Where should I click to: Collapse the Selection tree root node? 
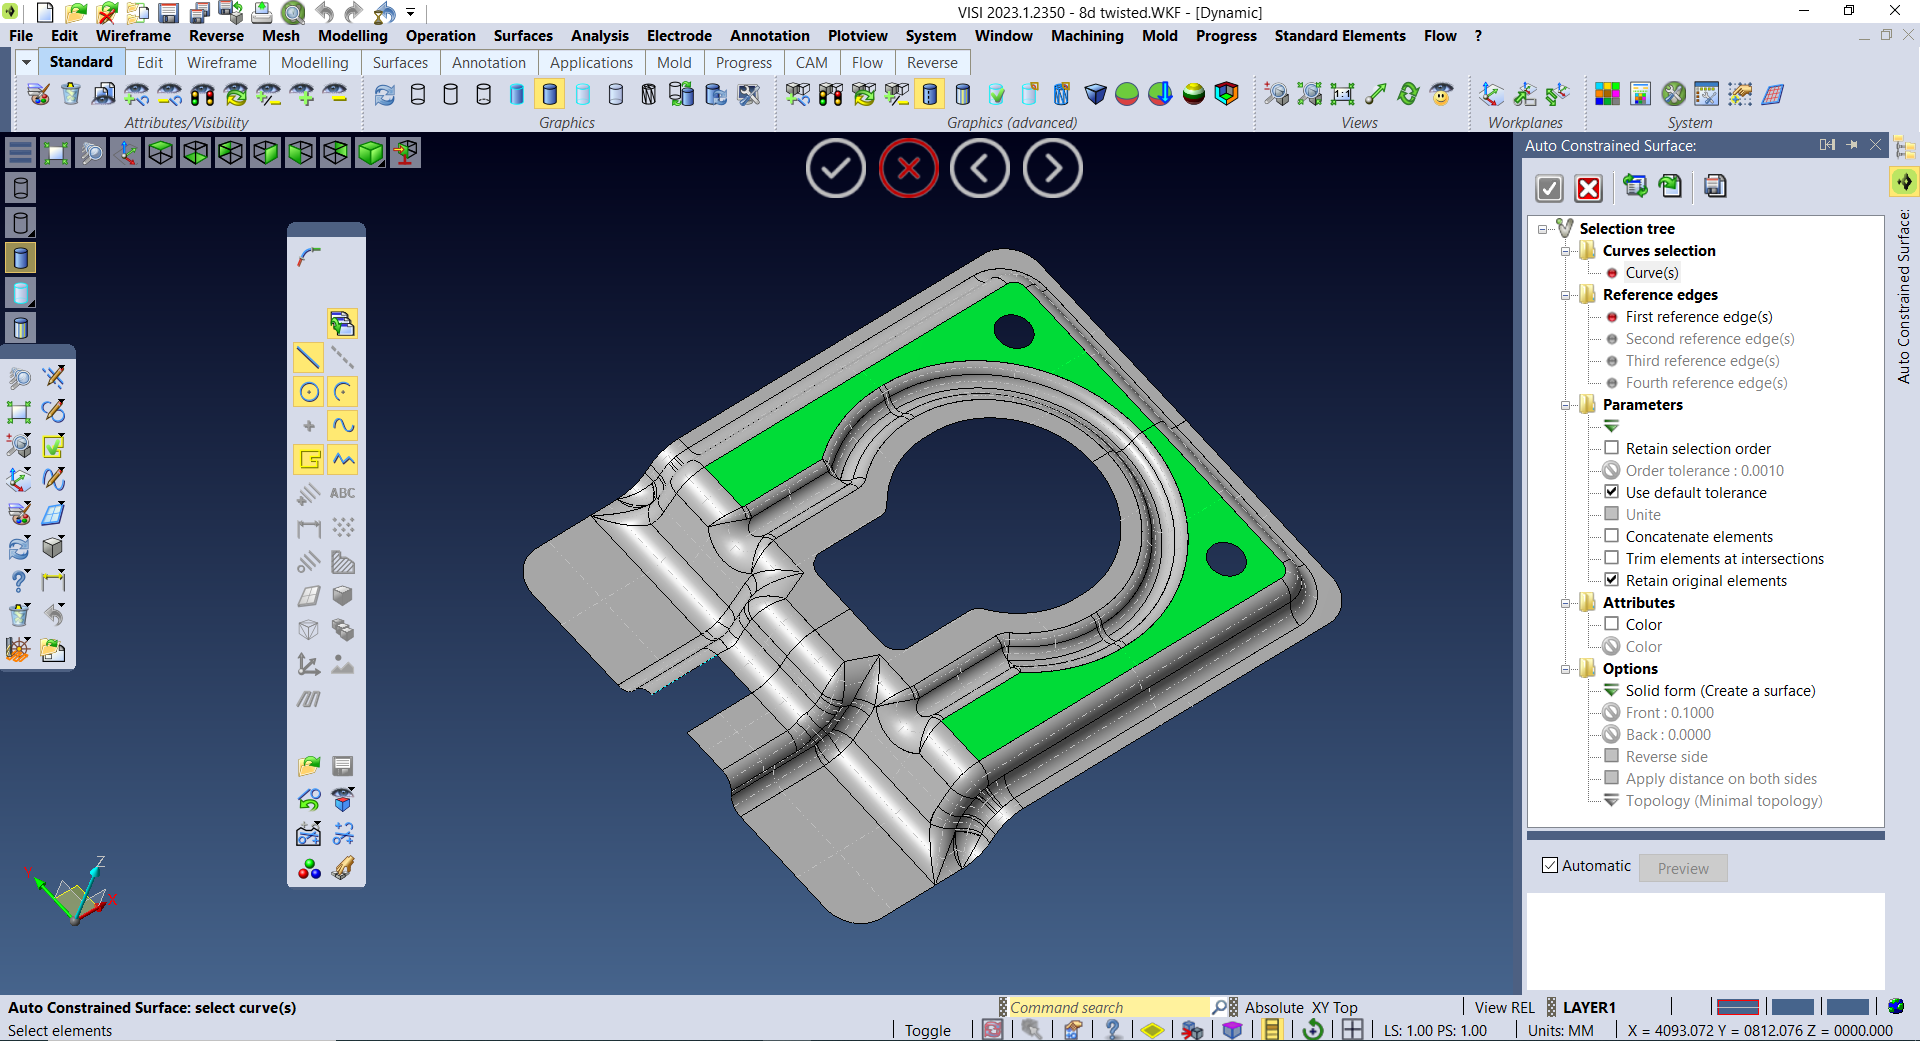(1543, 229)
